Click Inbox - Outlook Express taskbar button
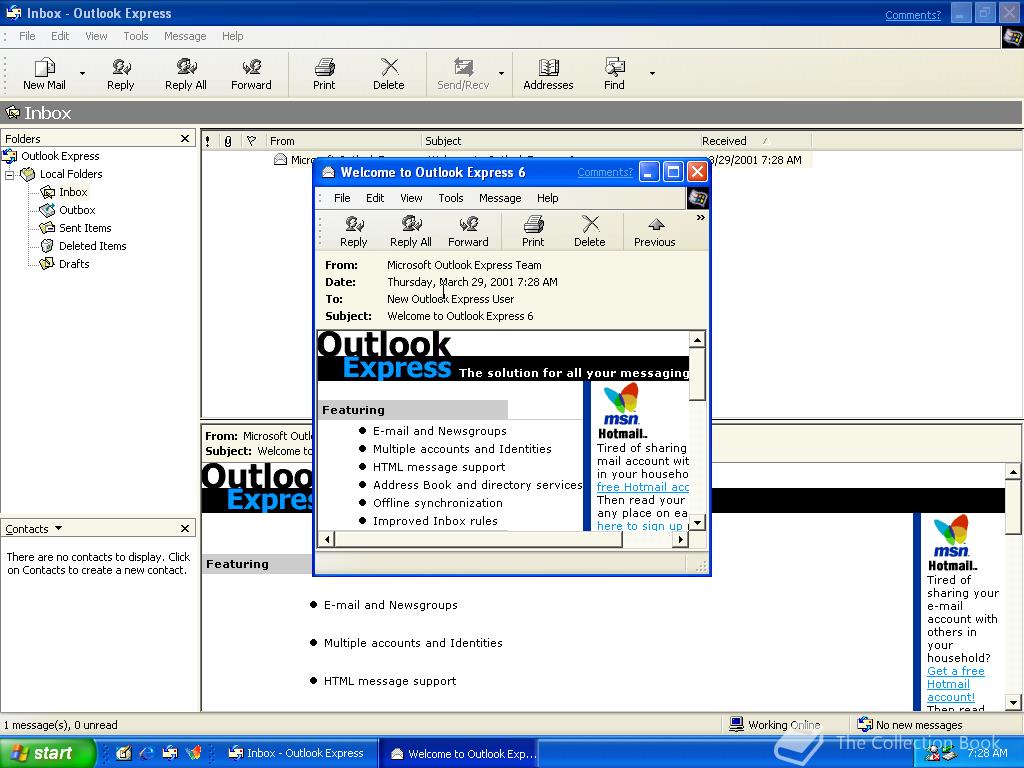The image size is (1024, 768). 296,753
